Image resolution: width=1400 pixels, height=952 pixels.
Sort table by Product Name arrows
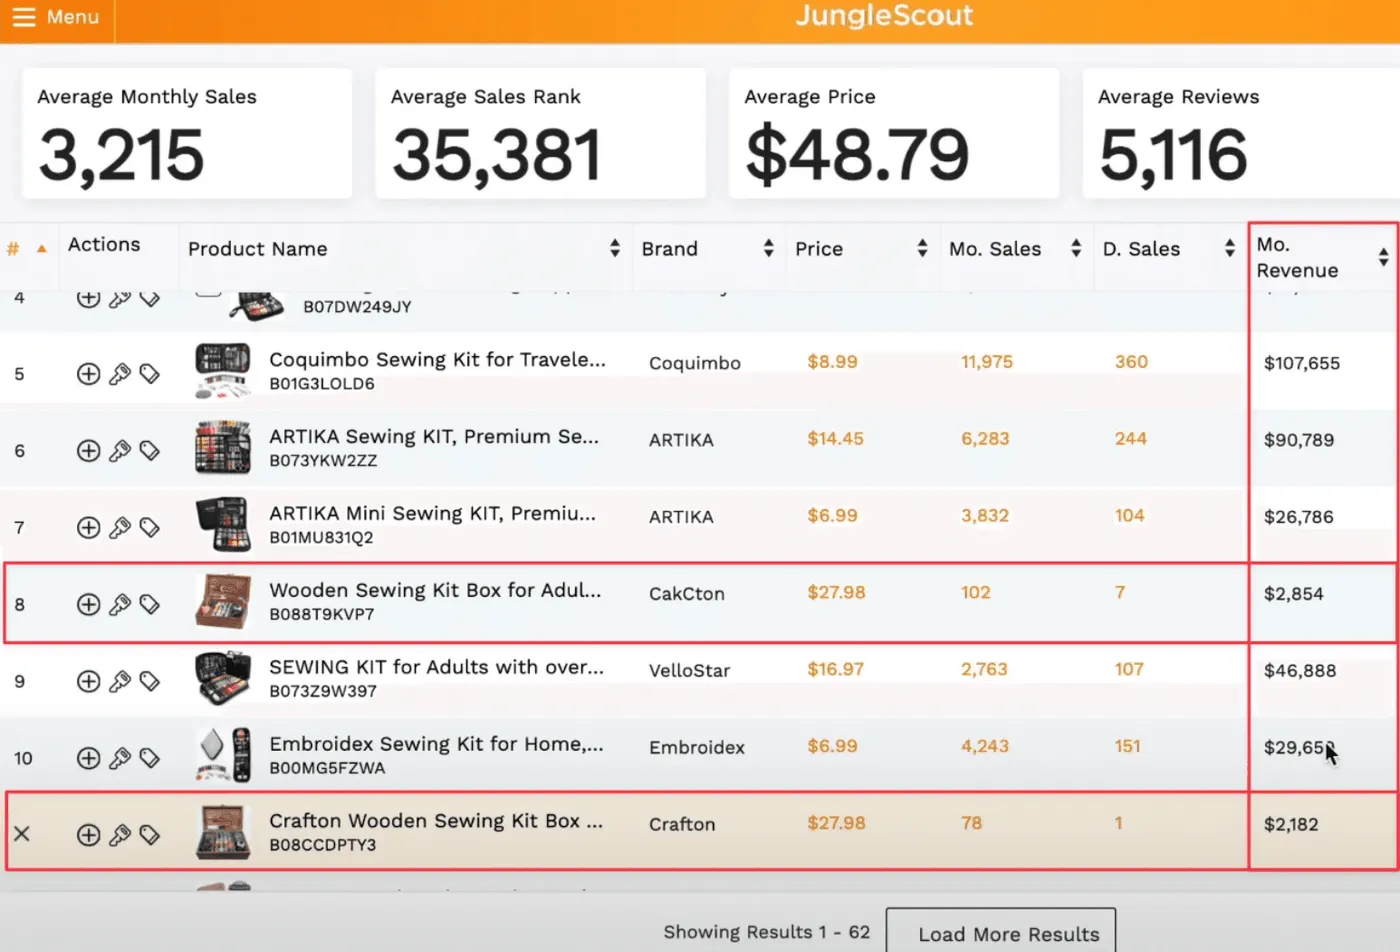click(614, 249)
